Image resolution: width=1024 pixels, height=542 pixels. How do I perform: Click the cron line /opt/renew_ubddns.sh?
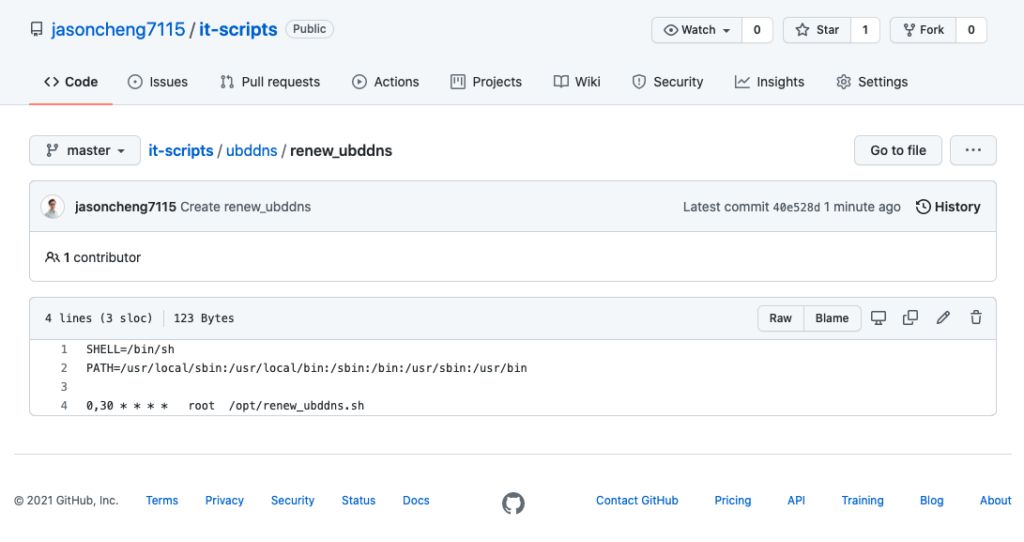(225, 406)
